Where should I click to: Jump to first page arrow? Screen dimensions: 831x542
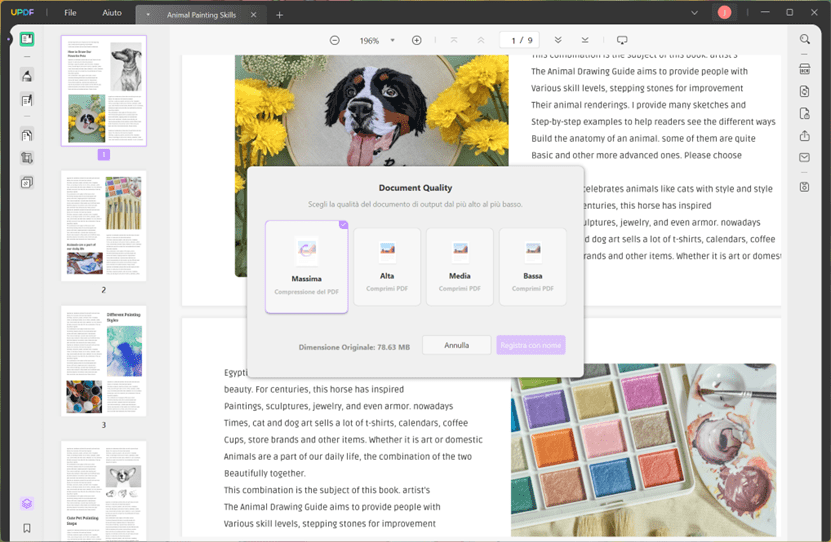[x=454, y=40]
